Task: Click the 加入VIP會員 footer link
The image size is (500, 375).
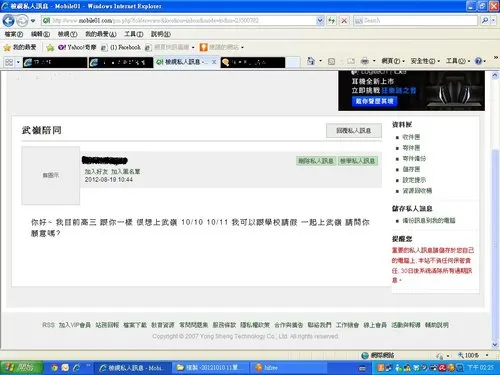Action: pos(75,325)
